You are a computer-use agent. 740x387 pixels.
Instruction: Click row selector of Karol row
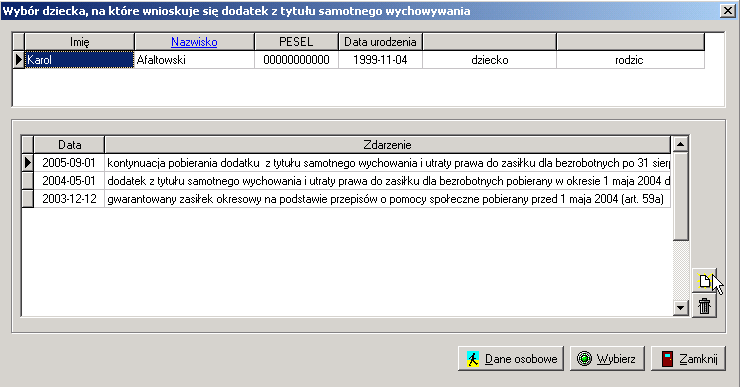point(18,59)
